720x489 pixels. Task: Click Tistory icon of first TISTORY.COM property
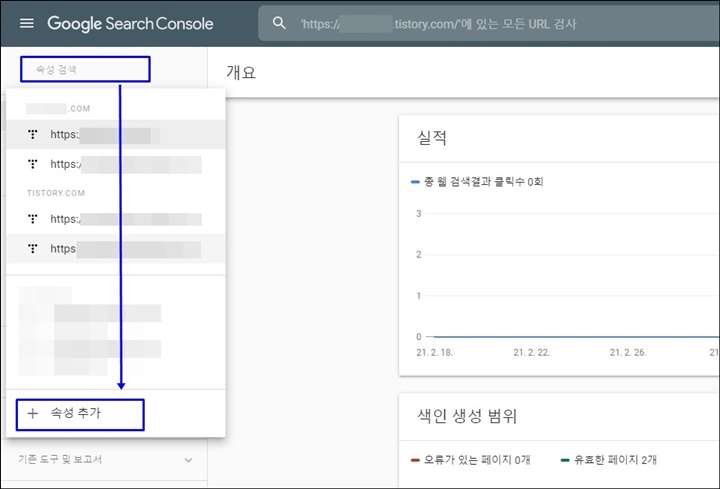tap(33, 219)
